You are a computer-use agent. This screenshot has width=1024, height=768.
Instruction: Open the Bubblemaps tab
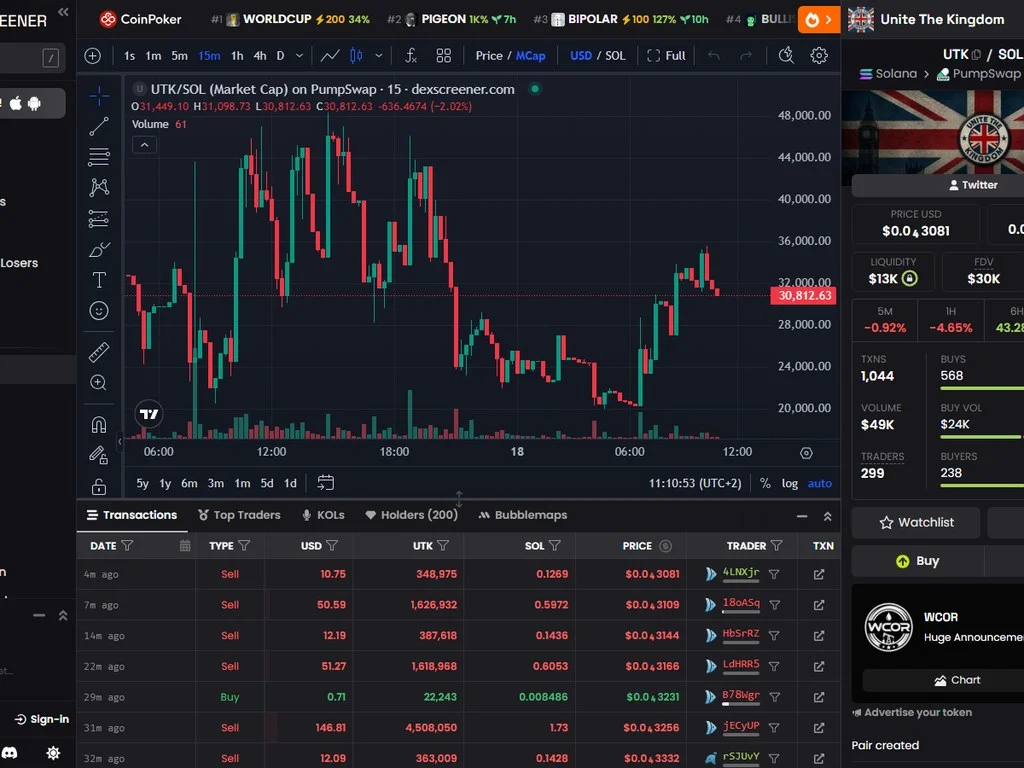click(x=522, y=515)
